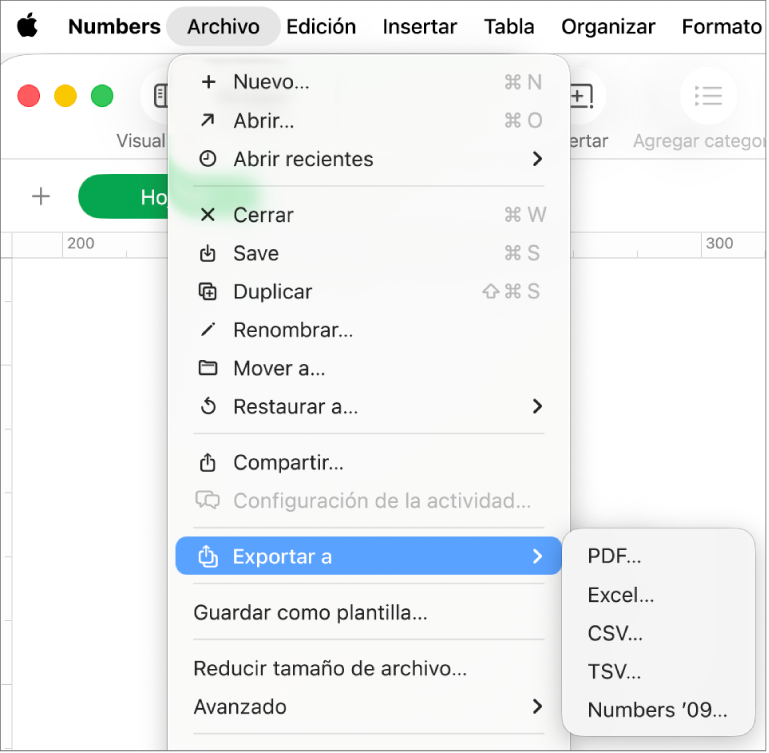
Task: Click the share icon beside Compartir
Action: click(x=208, y=462)
